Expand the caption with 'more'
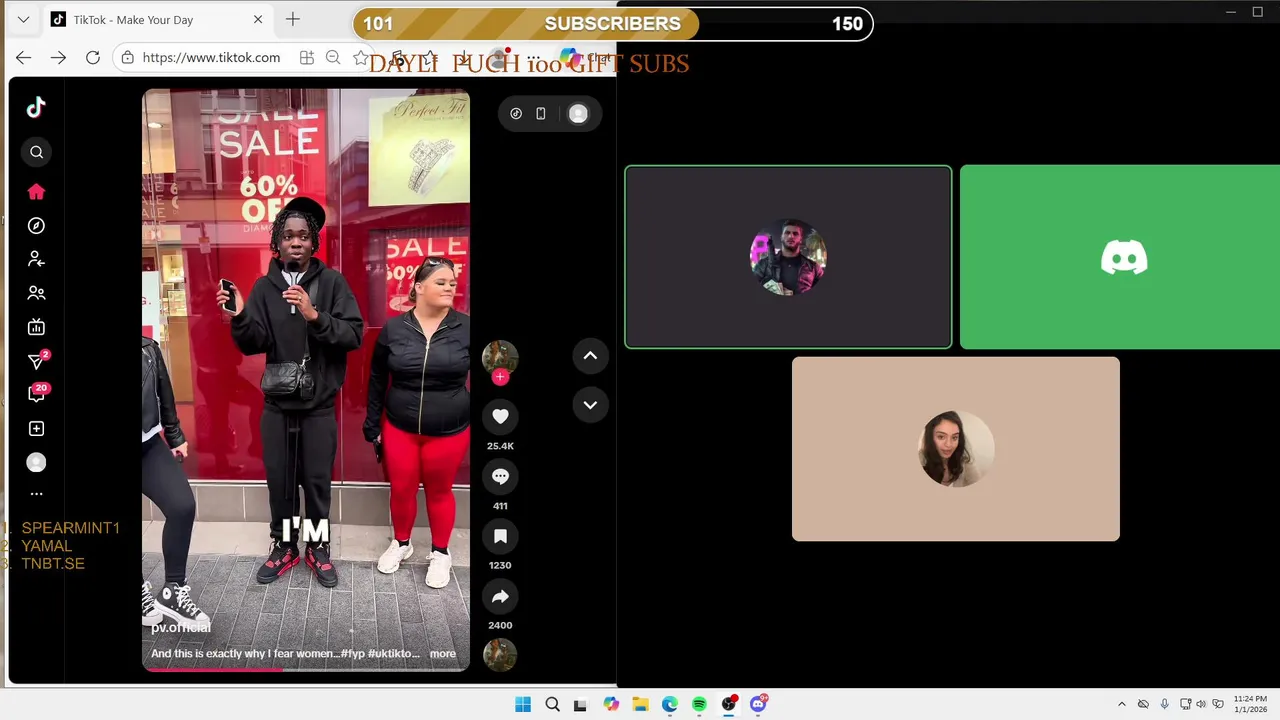This screenshot has width=1280, height=720. click(x=443, y=654)
